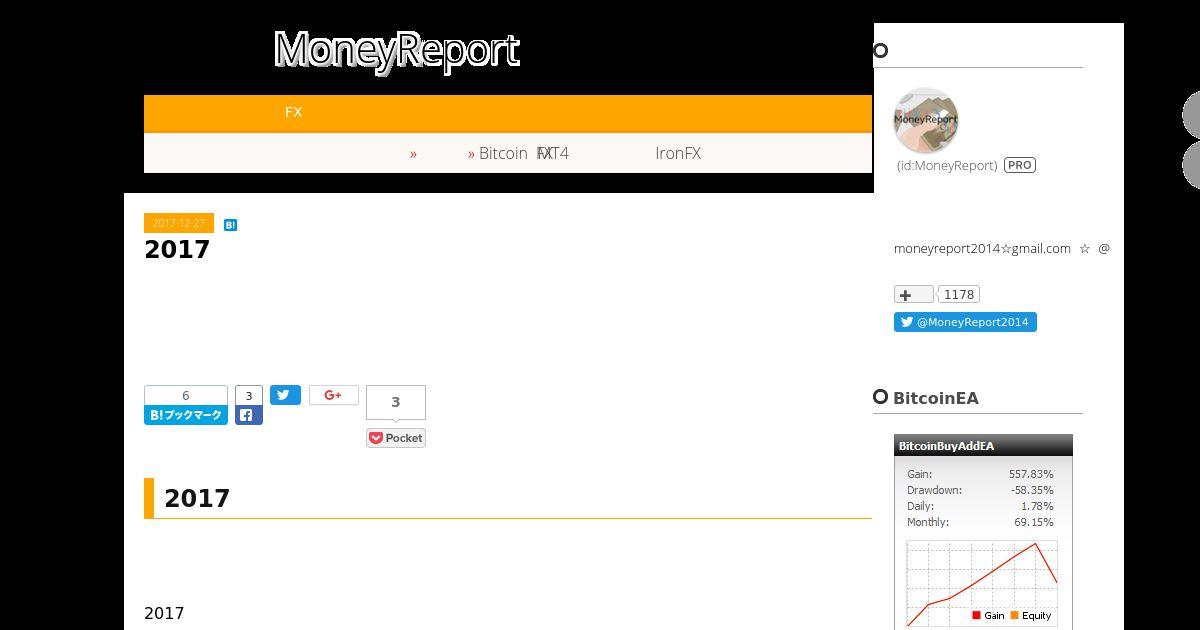Click the Hatena bookmark count 6
Image resolution: width=1200 pixels, height=630 pixels.
(186, 395)
